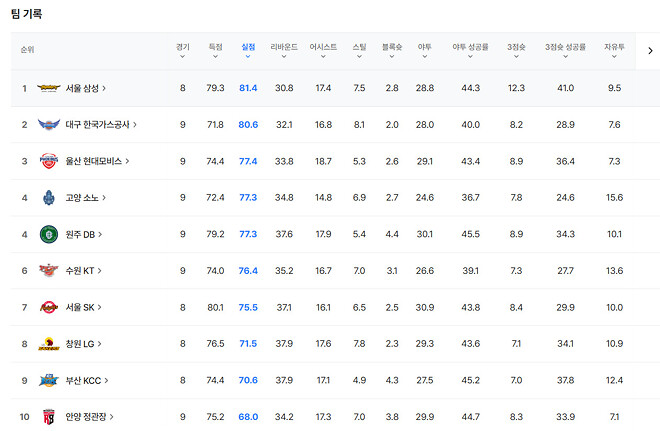Open the 원주 DB team logo
This screenshot has height=431, width=660.
point(49,234)
